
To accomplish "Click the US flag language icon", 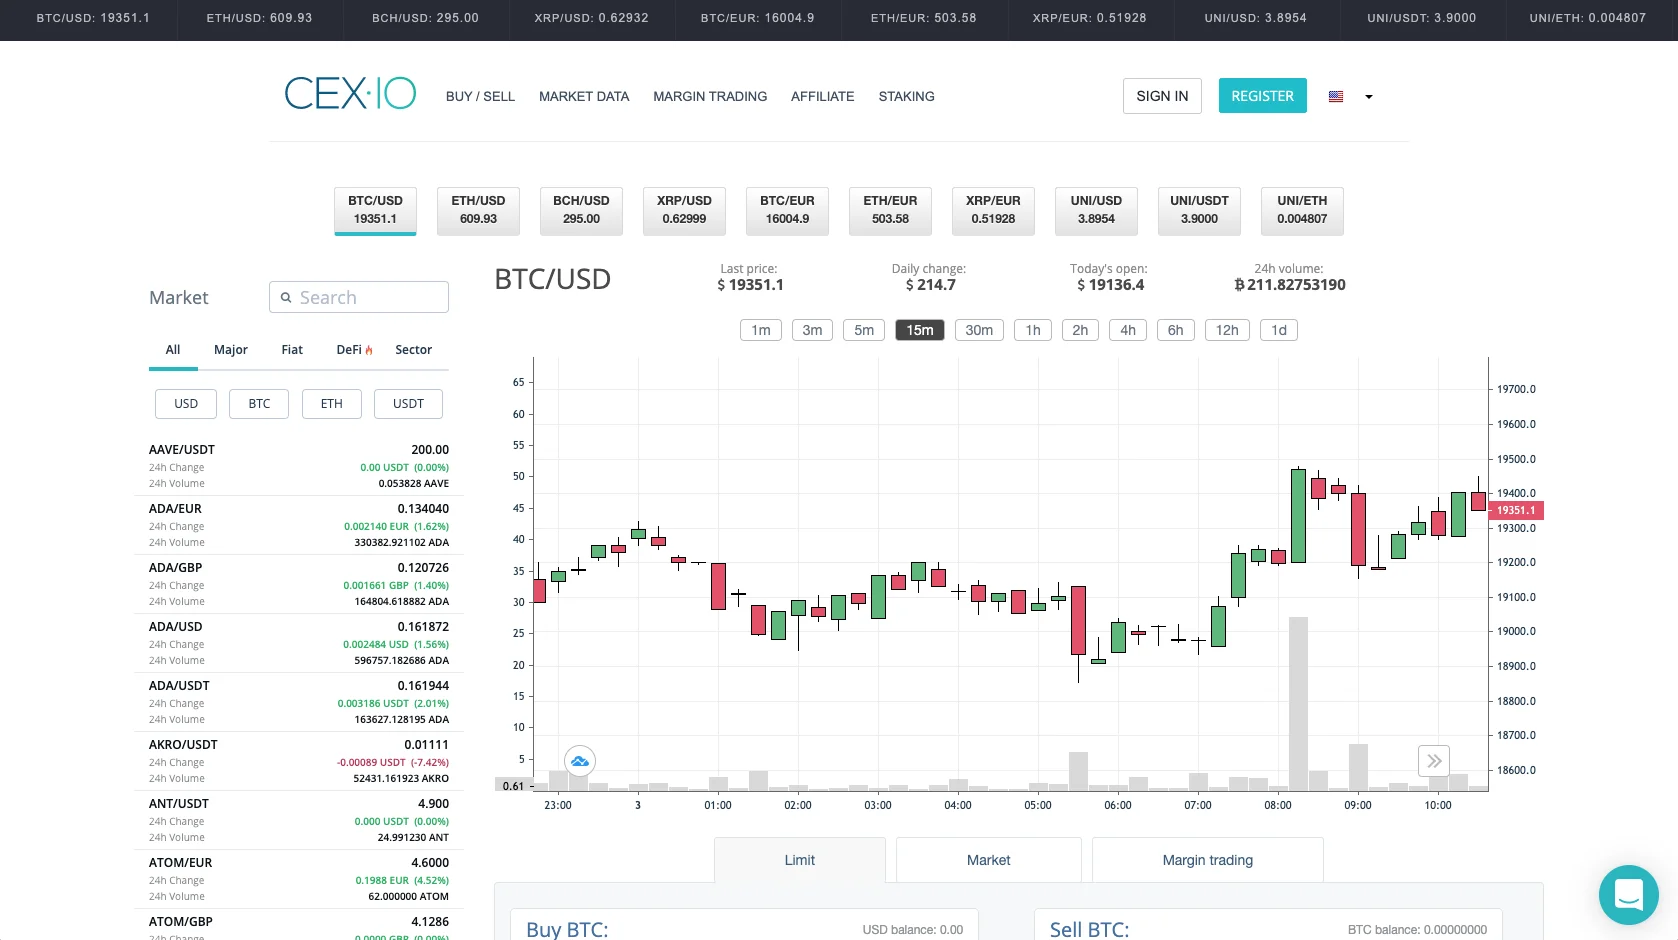I will [x=1335, y=96].
